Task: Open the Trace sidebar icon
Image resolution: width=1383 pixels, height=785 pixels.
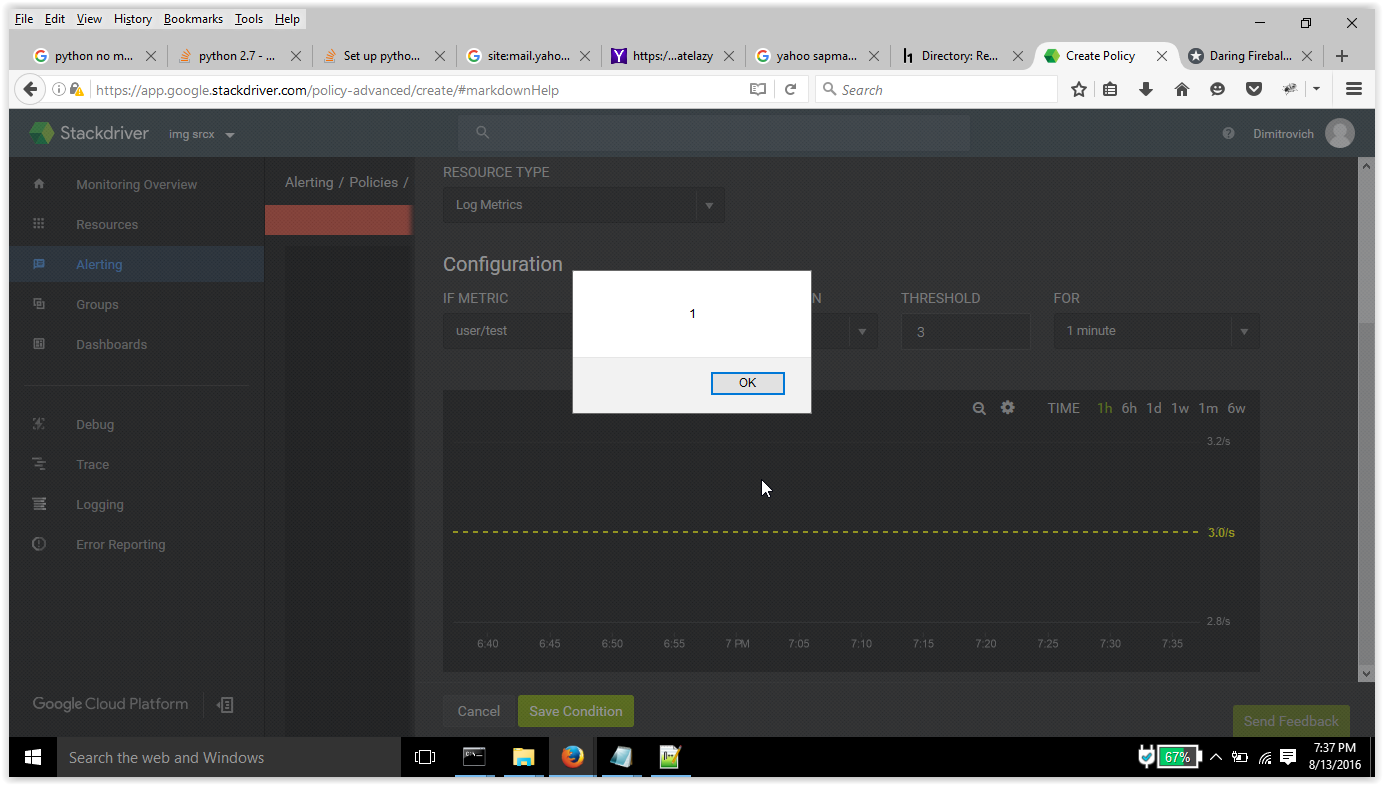Action: coord(39,464)
